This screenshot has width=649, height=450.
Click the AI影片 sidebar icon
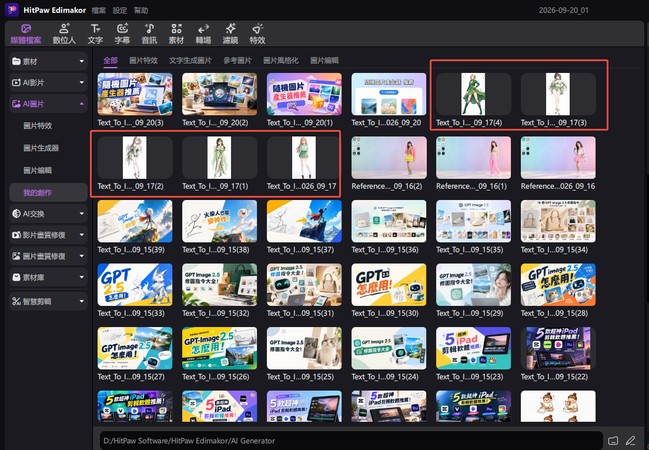[16, 82]
